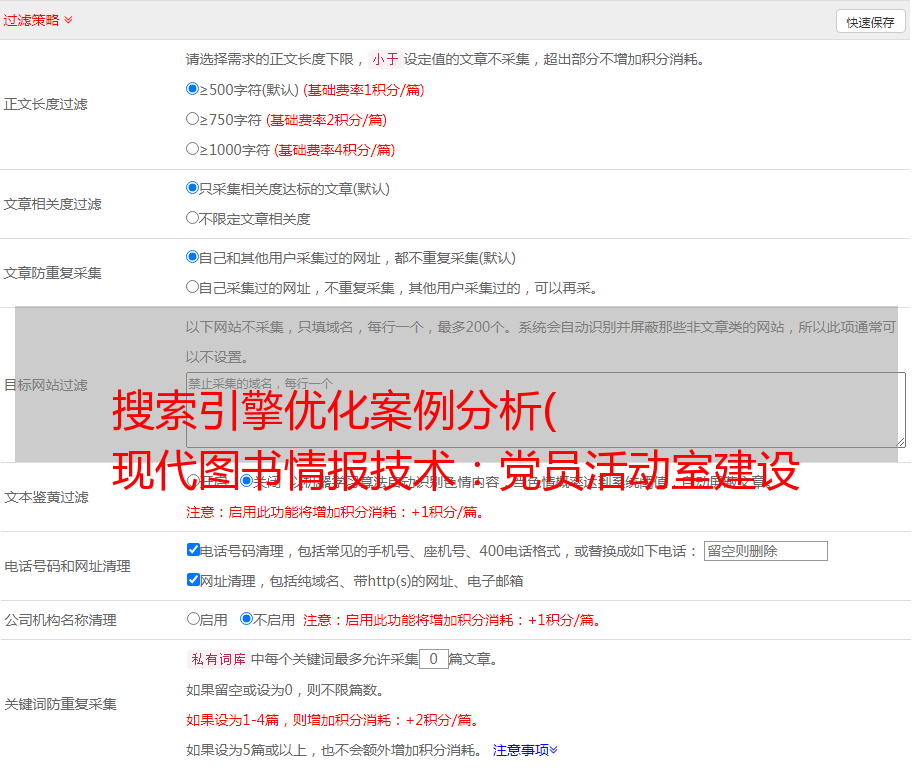Click the keyword article count field
912x768 pixels.
coord(433,659)
